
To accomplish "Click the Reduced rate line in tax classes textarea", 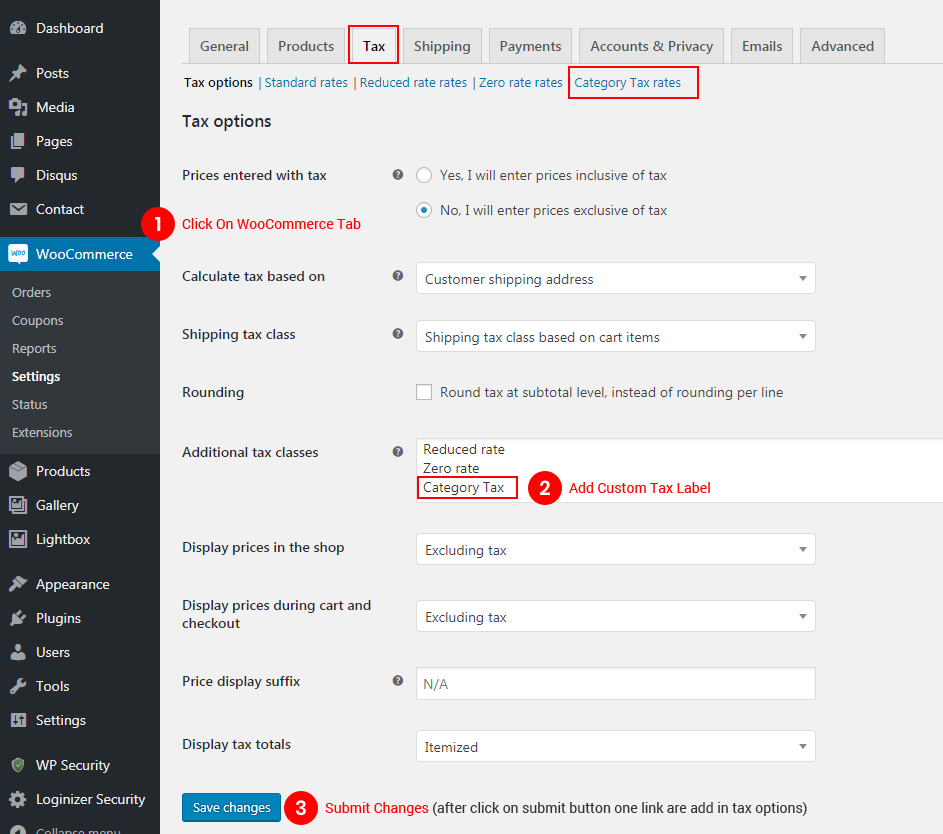I will coord(464,449).
